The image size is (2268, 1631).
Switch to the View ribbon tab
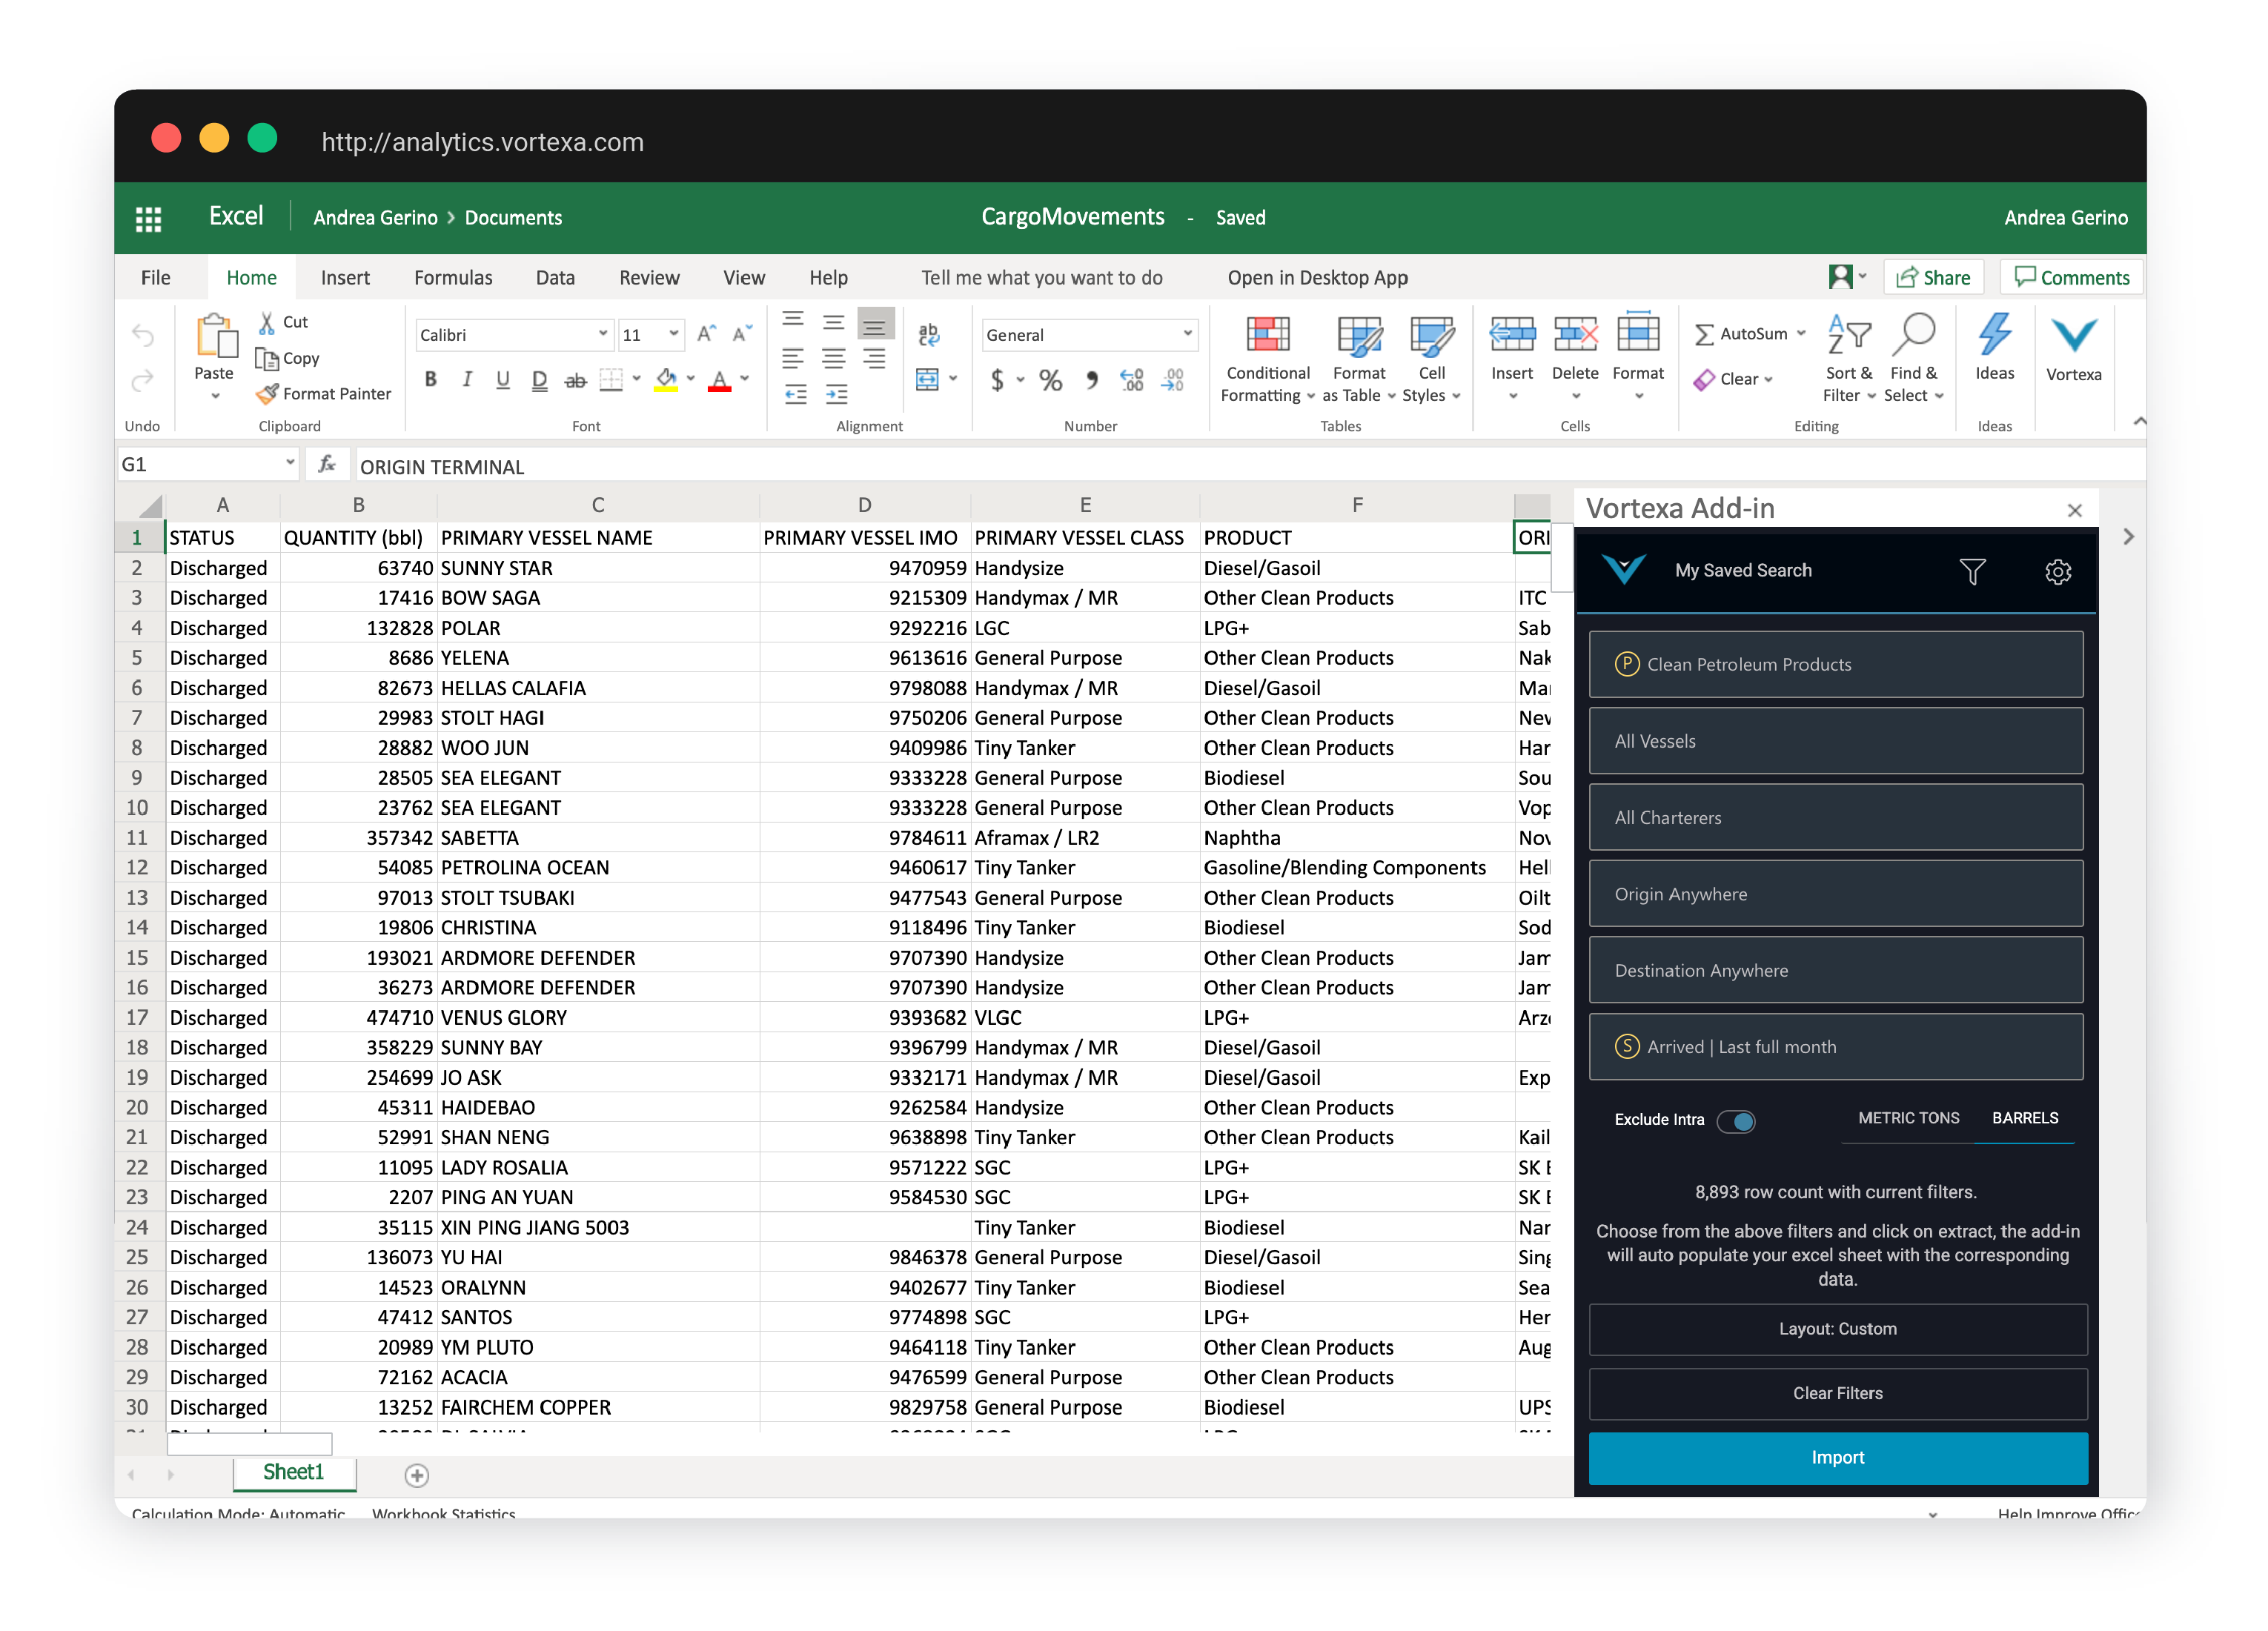(744, 278)
